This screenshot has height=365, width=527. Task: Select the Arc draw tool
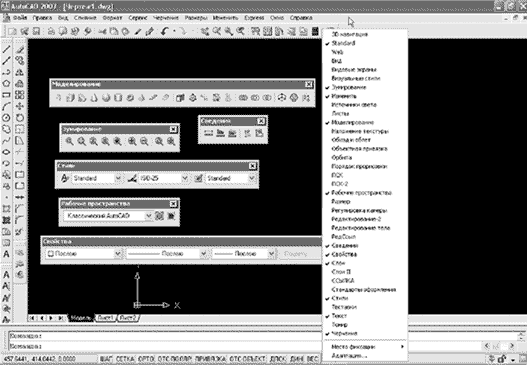[x=6, y=106]
